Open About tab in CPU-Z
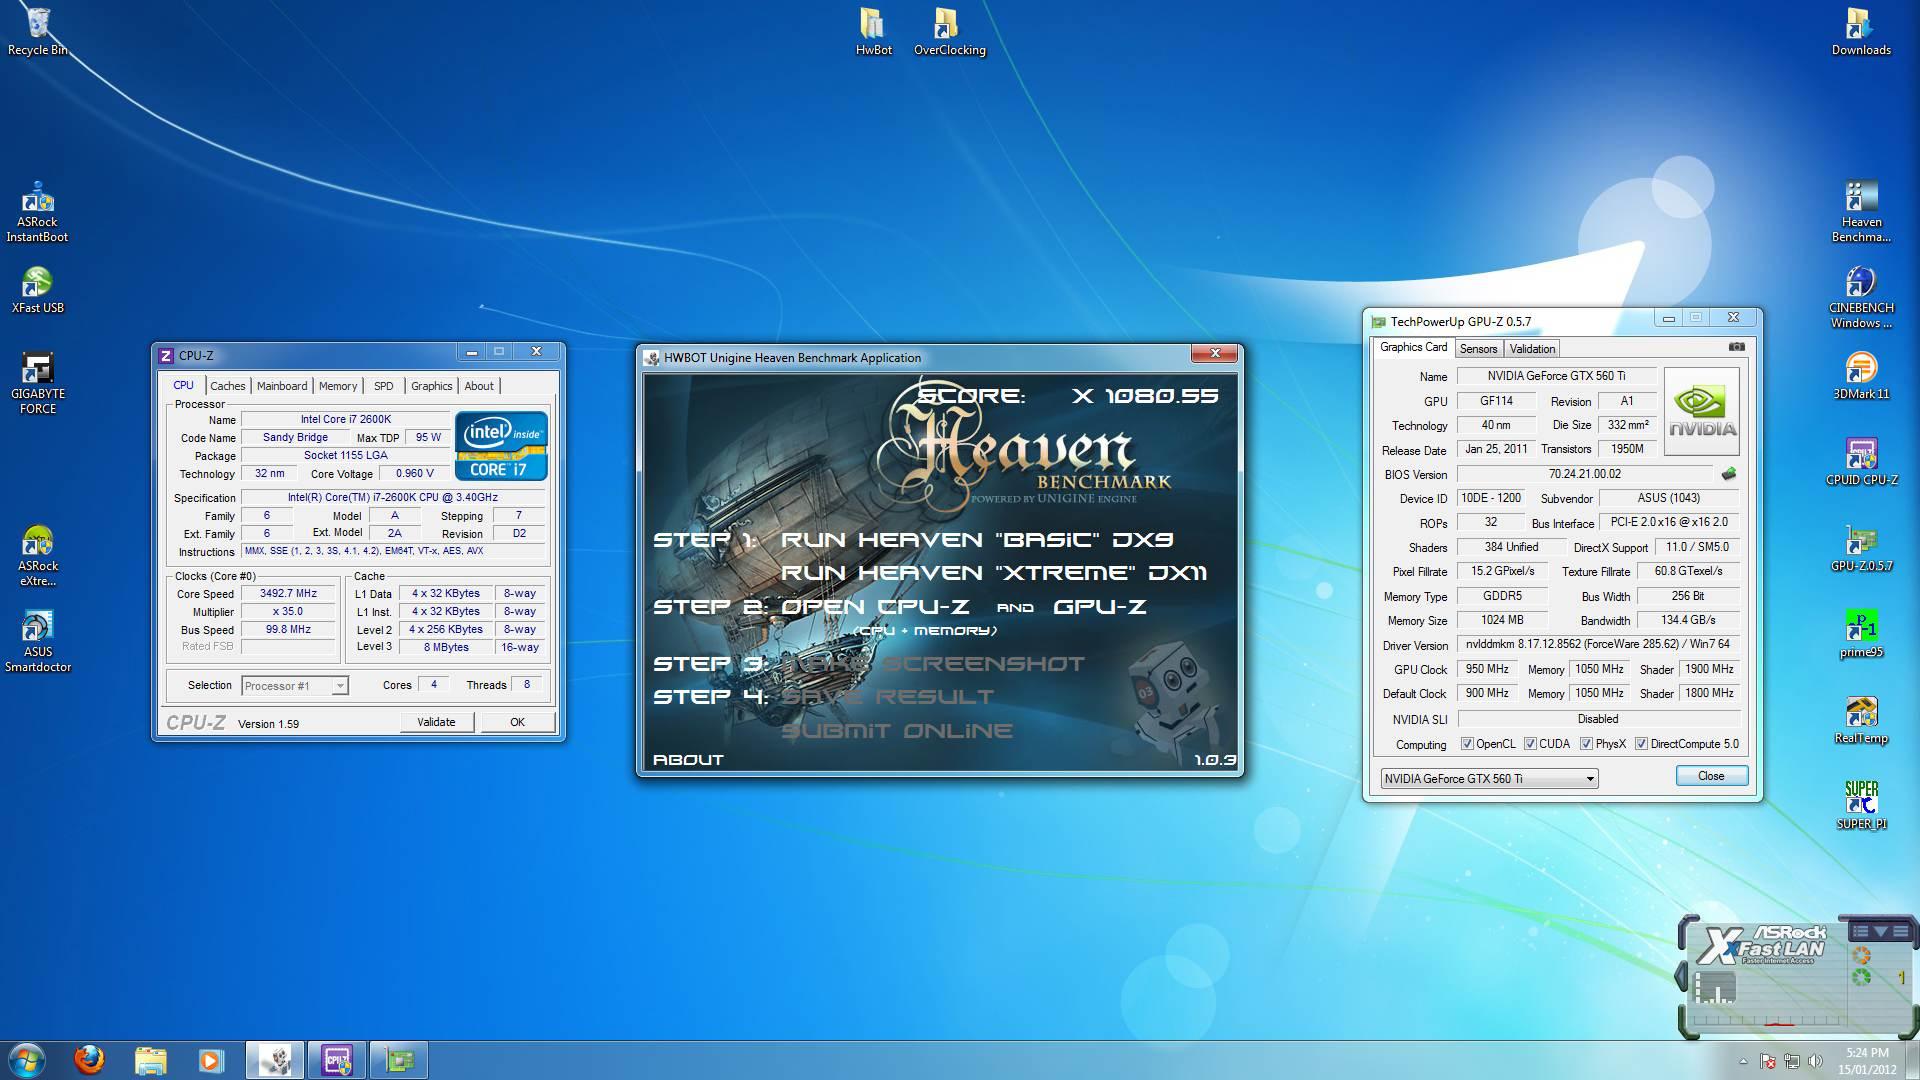1920x1080 pixels. point(479,386)
